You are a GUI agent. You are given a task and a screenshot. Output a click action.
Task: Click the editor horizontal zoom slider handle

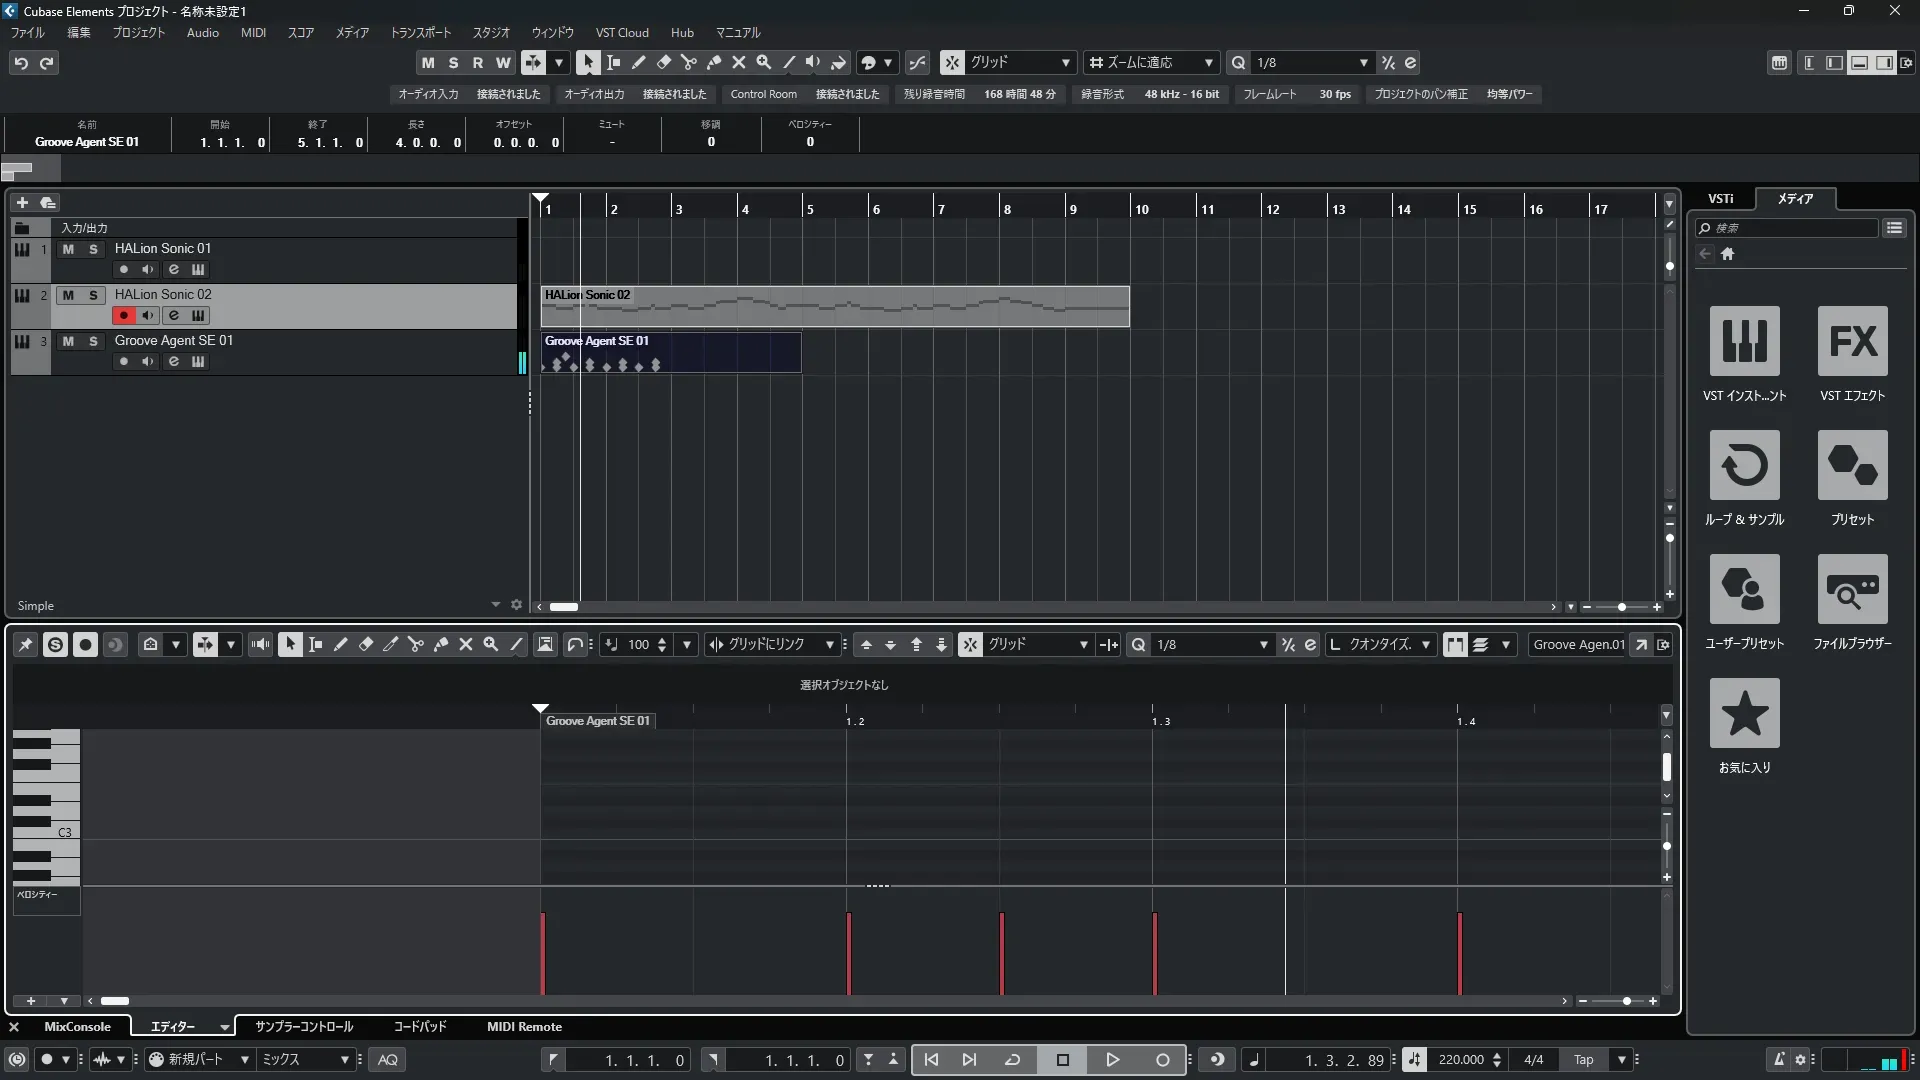(x=1627, y=1001)
